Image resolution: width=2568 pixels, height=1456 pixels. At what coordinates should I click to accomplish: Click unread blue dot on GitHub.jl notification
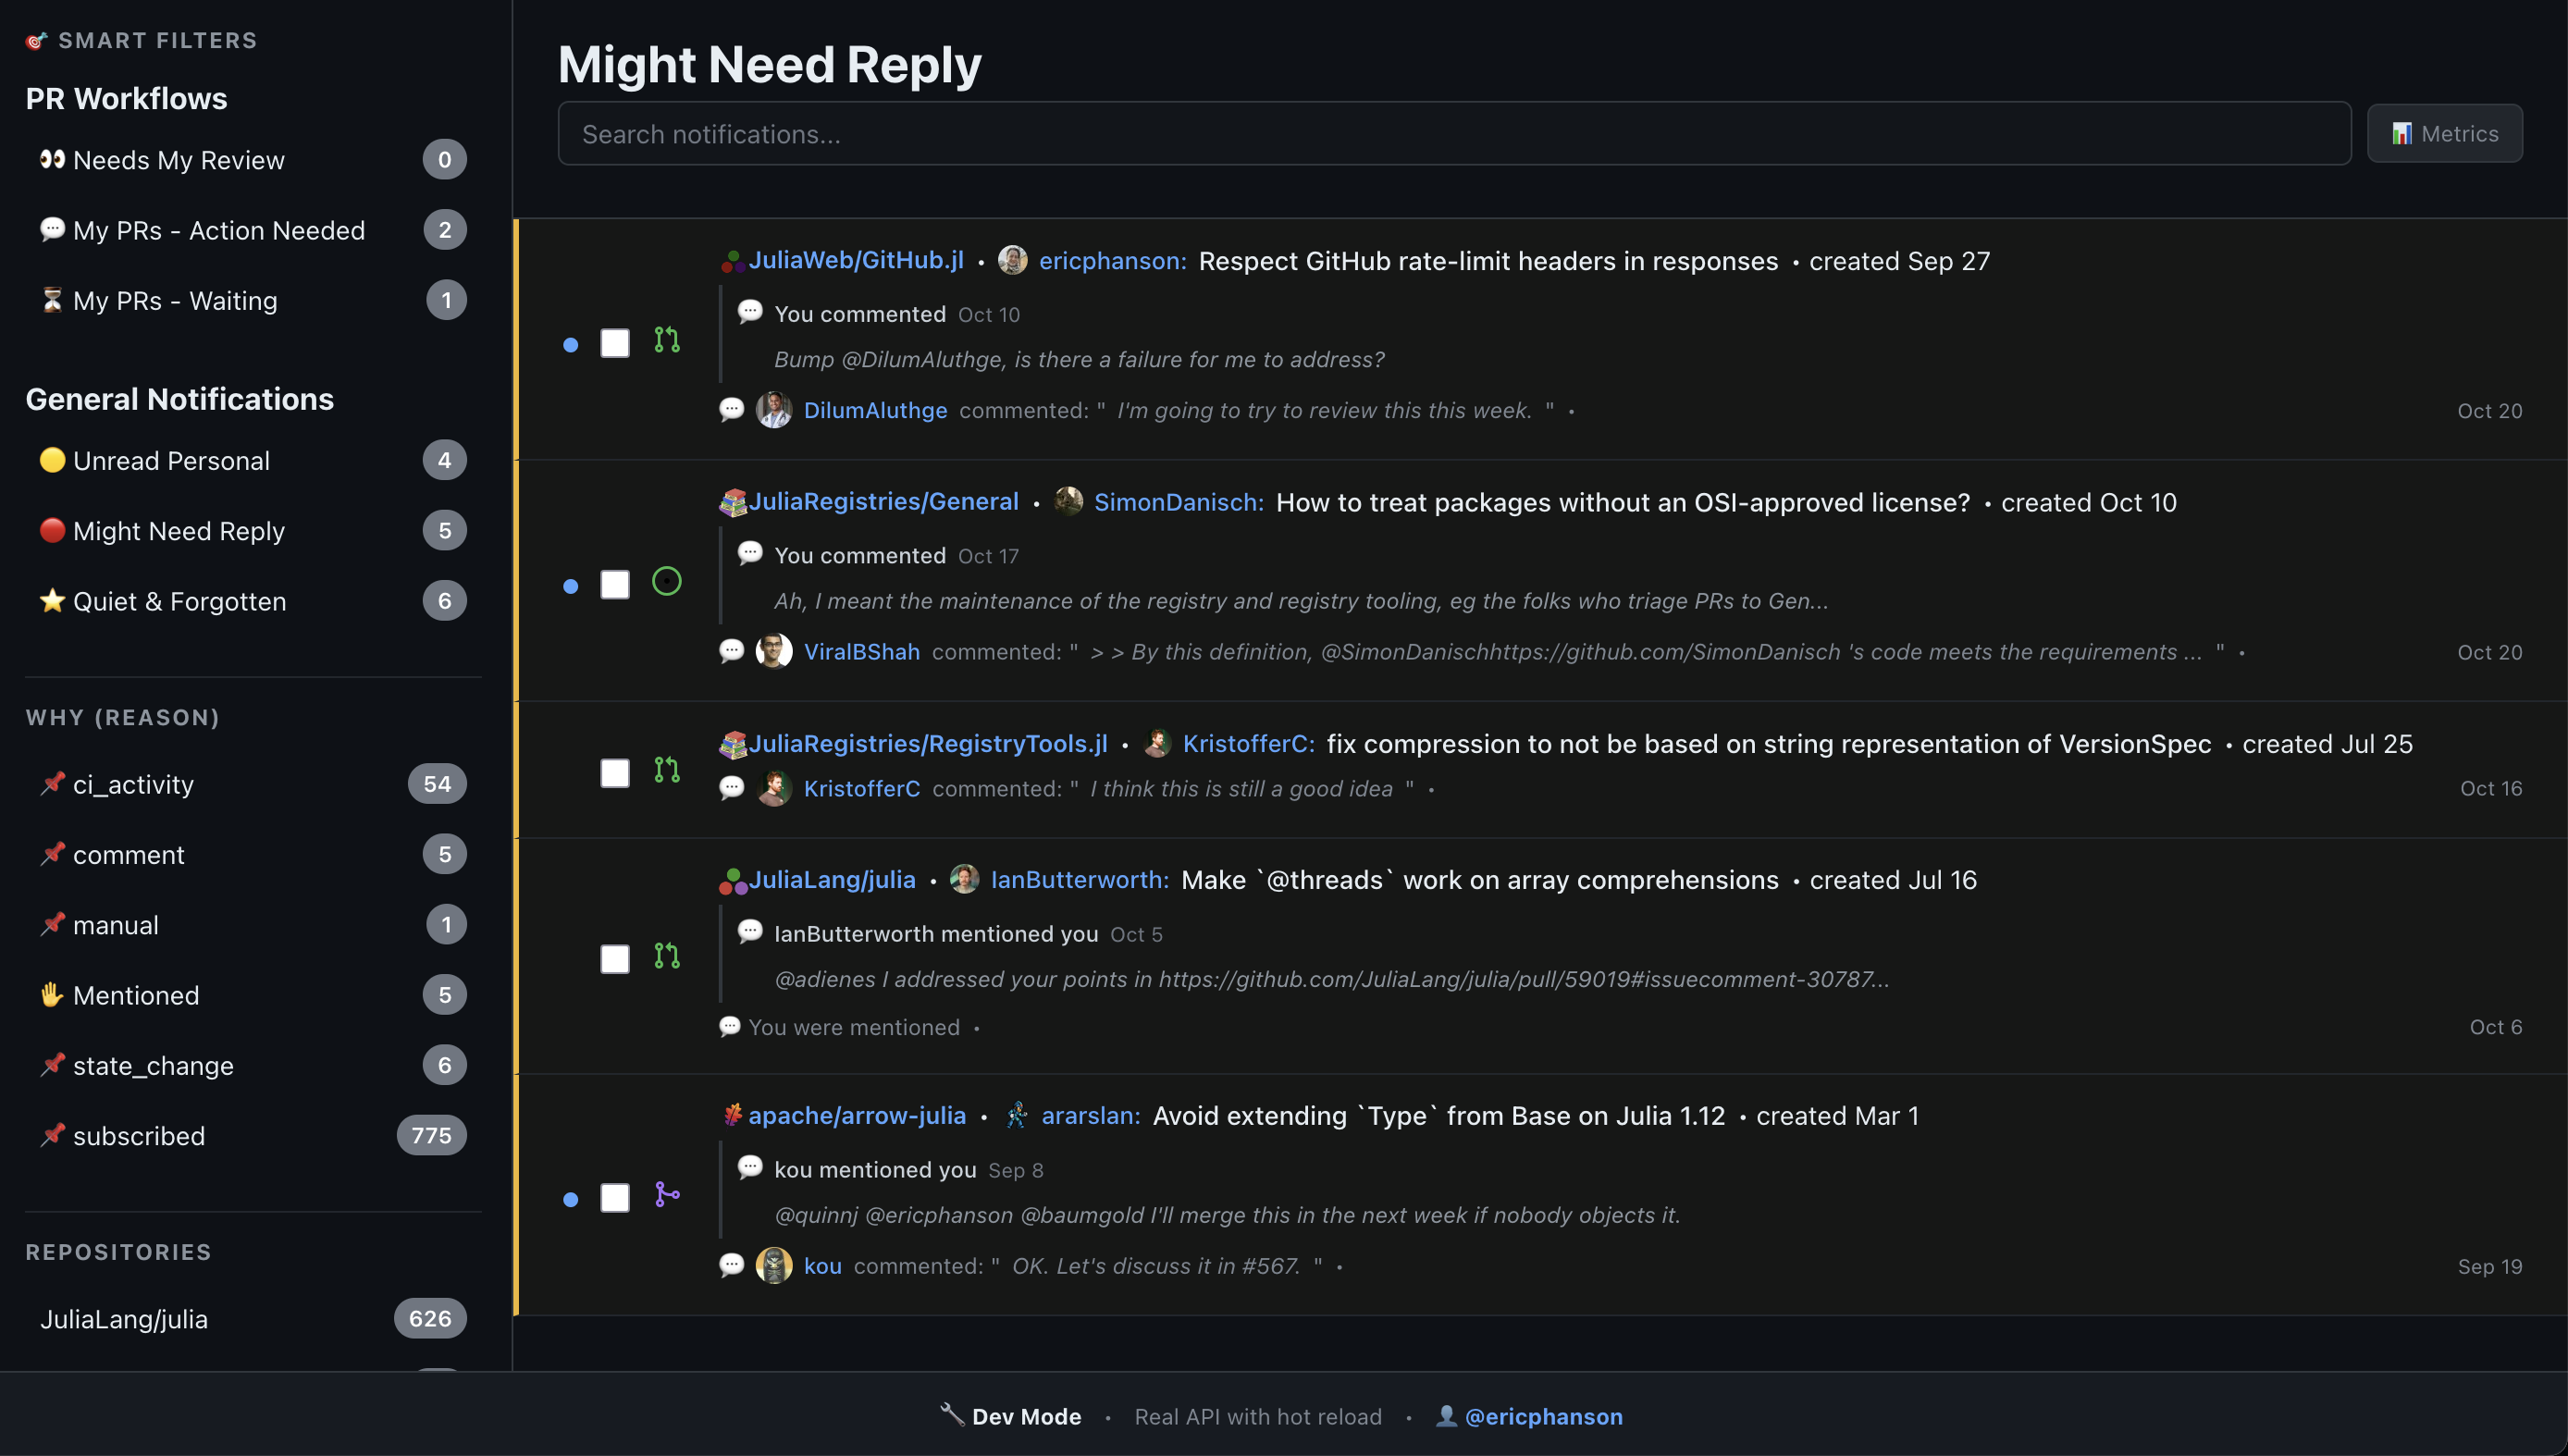[x=571, y=345]
